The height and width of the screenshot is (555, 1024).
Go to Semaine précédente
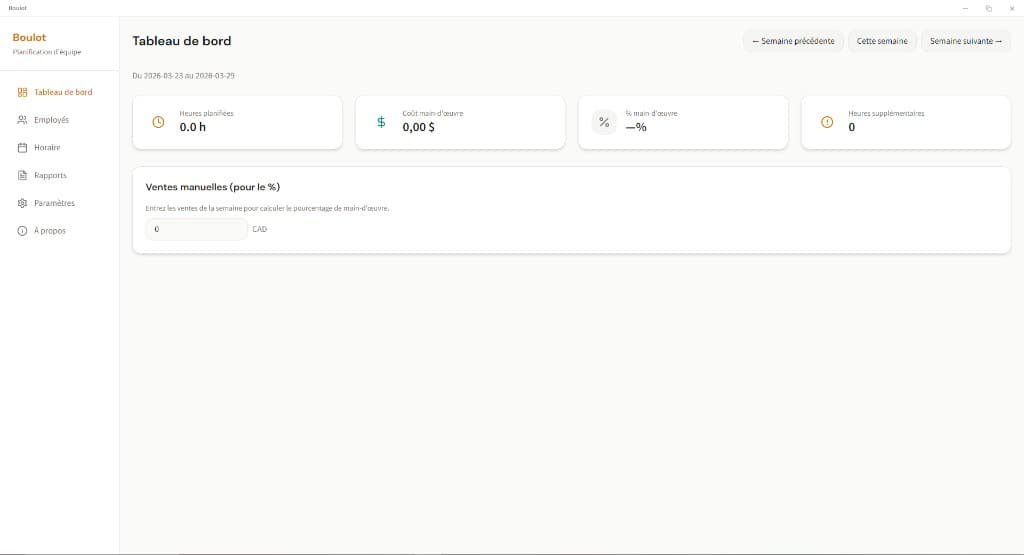coord(793,41)
